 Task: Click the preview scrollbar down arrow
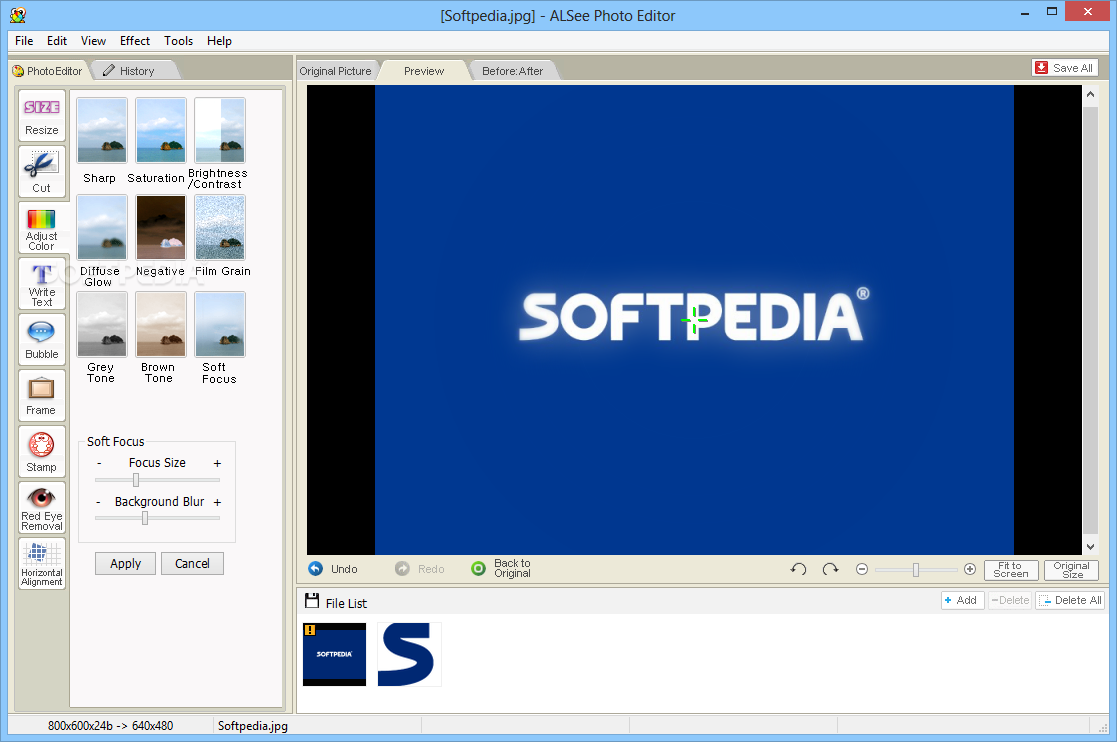pyautogui.click(x=1090, y=546)
